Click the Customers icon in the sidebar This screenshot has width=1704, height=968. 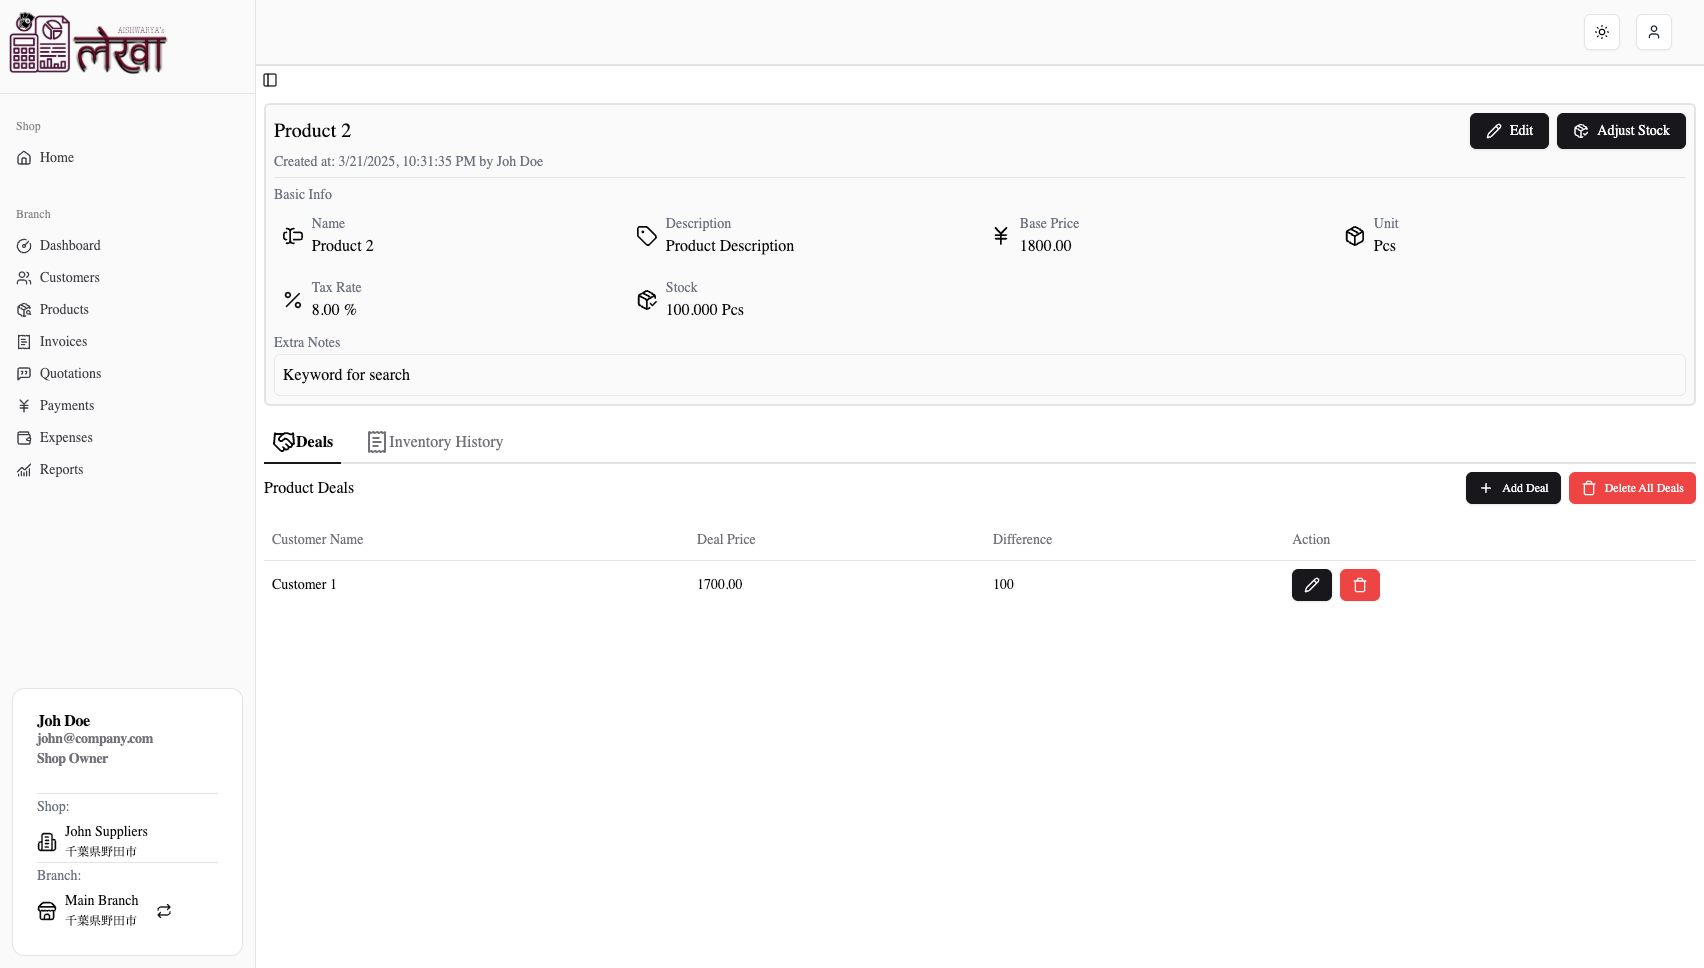coord(24,277)
